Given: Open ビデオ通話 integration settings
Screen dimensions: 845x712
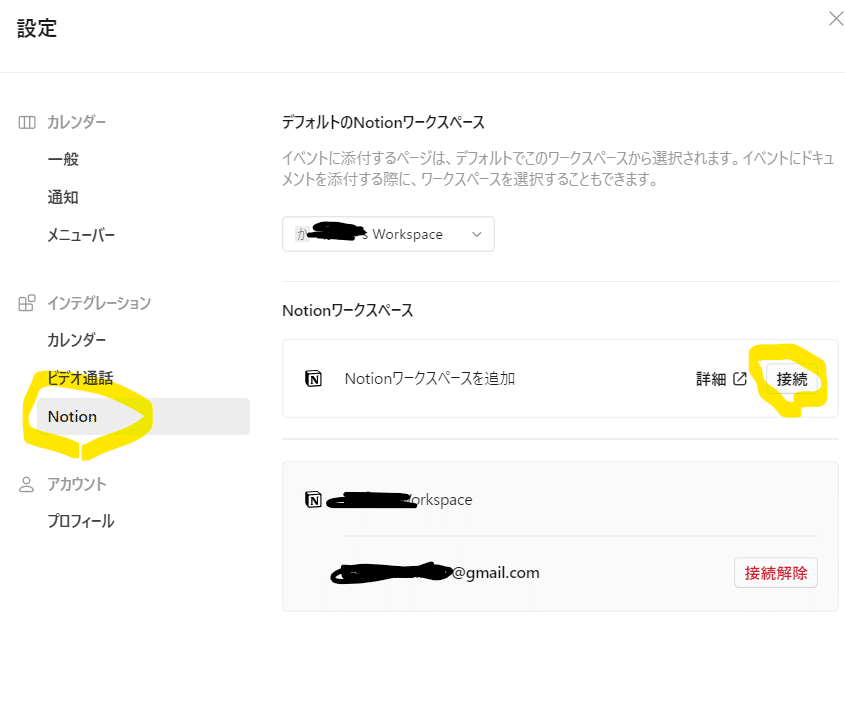Looking at the screenshot, I should [80, 378].
